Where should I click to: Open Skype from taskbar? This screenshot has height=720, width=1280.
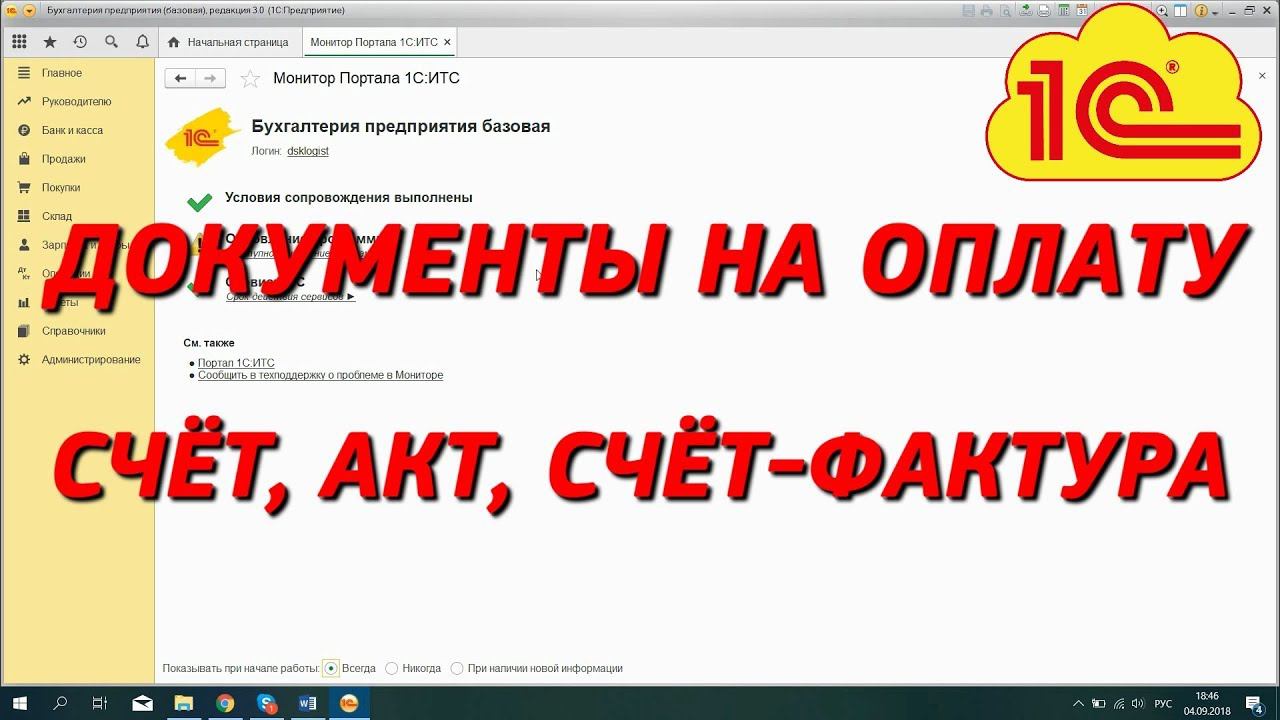pyautogui.click(x=266, y=703)
